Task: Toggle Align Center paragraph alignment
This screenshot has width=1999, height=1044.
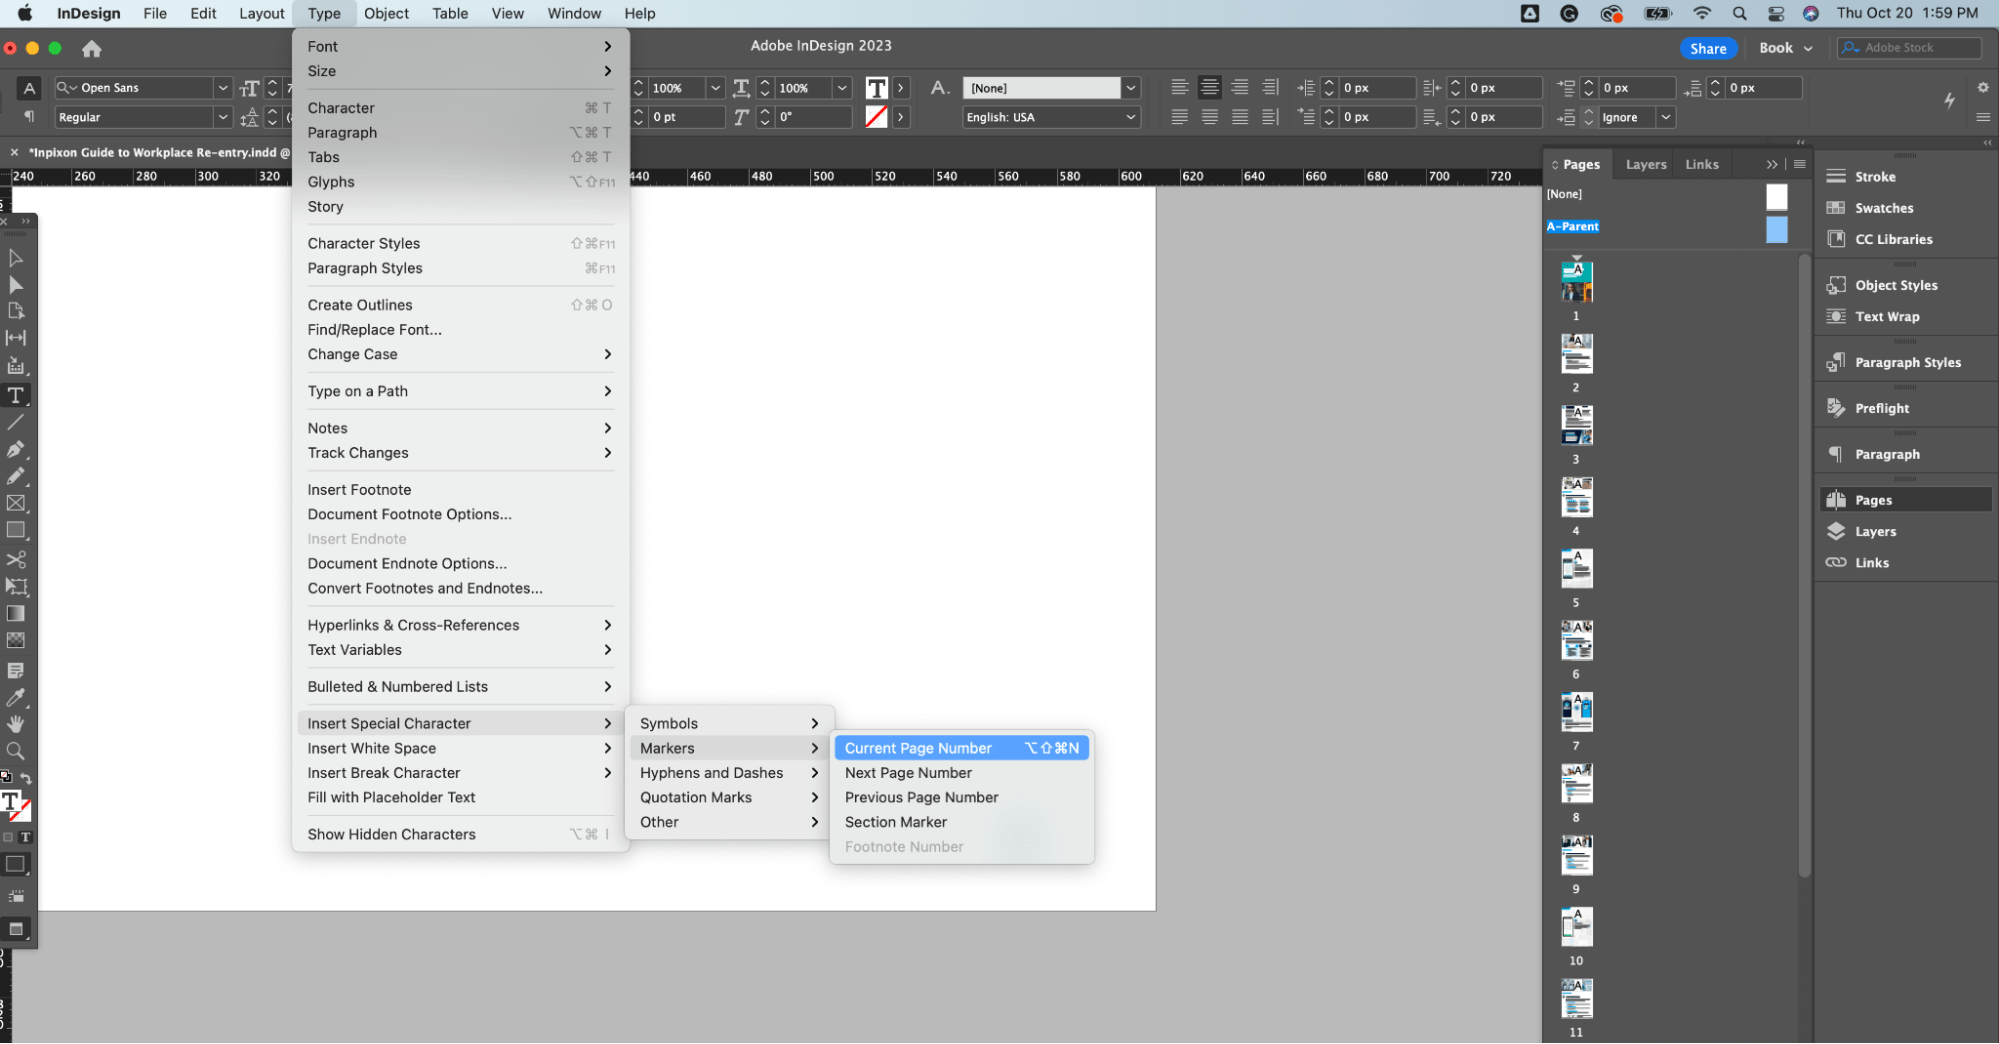Action: [1210, 88]
